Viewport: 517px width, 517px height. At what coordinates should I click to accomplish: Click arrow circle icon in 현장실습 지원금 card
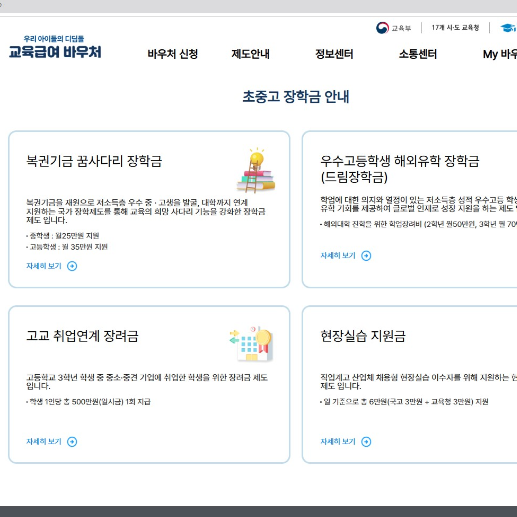coord(366,442)
